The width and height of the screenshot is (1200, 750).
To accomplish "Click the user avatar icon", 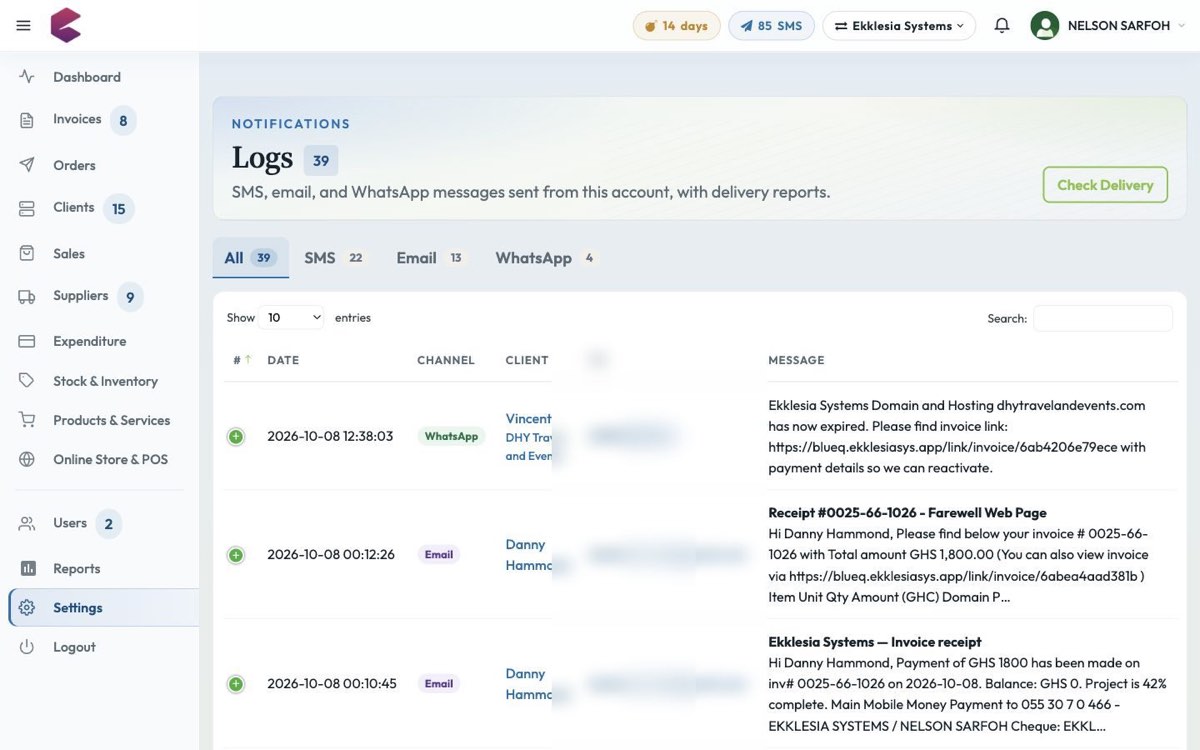I will (1045, 26).
